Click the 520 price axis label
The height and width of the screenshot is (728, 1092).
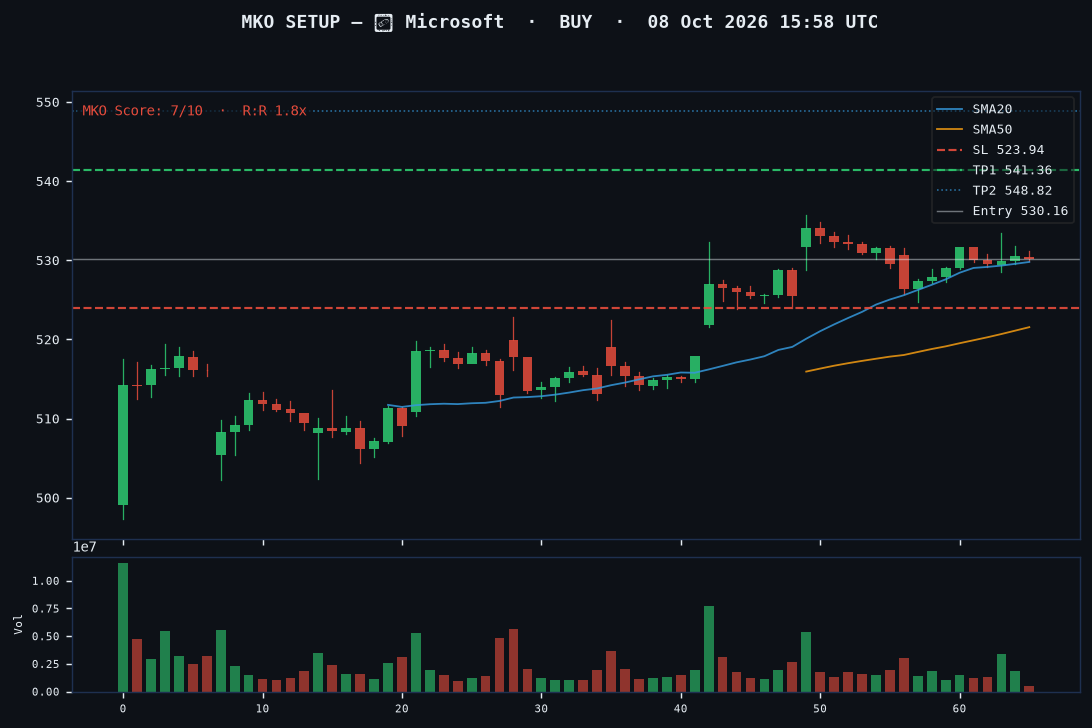click(48, 340)
